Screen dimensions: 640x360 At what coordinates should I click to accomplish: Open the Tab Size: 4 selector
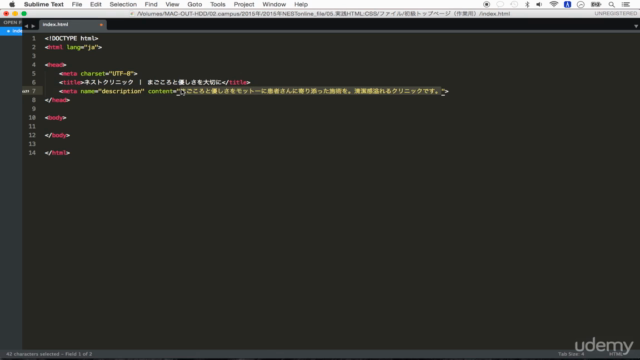point(571,354)
